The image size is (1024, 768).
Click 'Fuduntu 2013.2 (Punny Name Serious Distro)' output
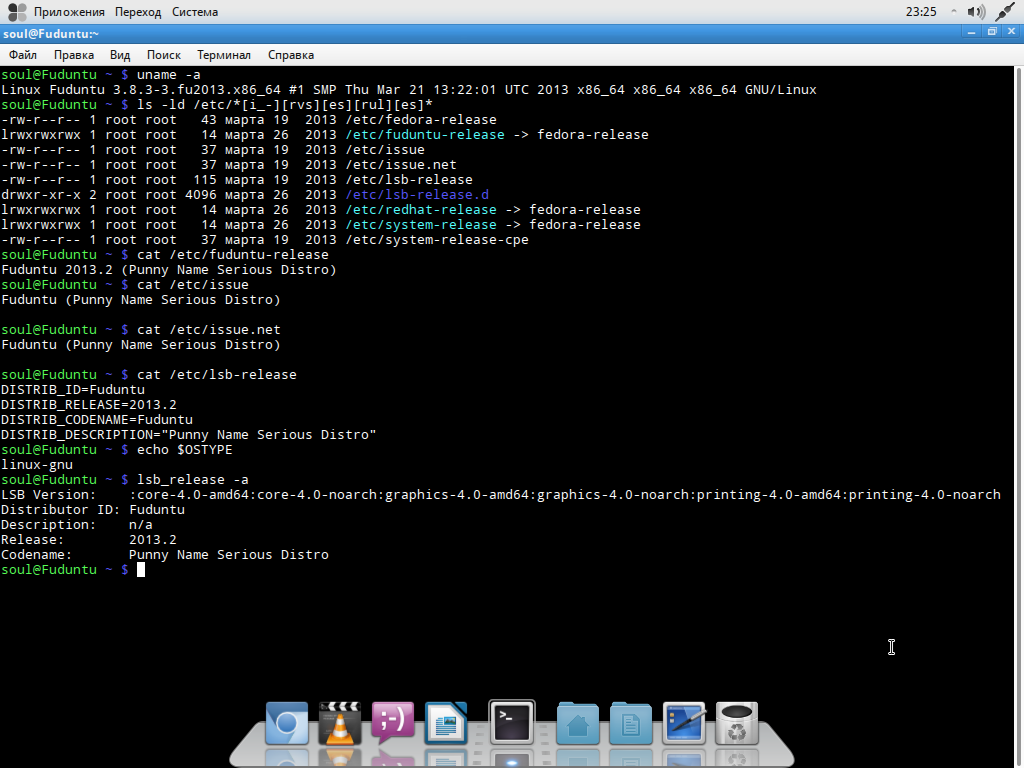[x=168, y=270]
